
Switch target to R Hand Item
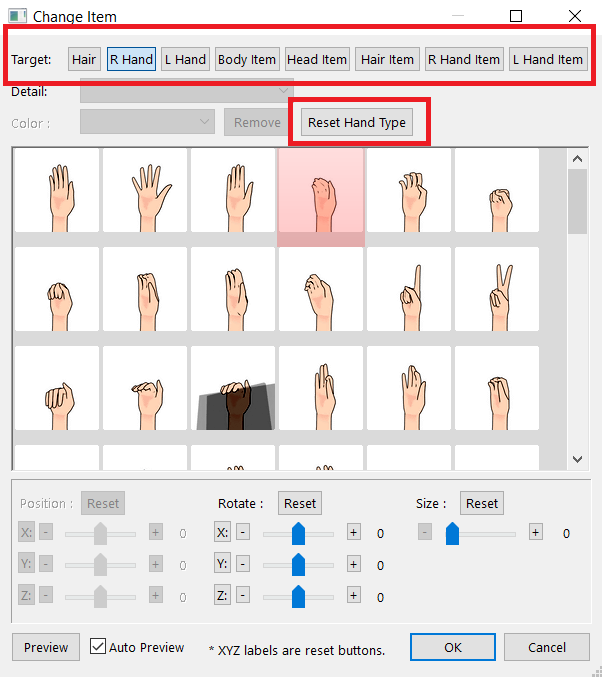coord(464,59)
